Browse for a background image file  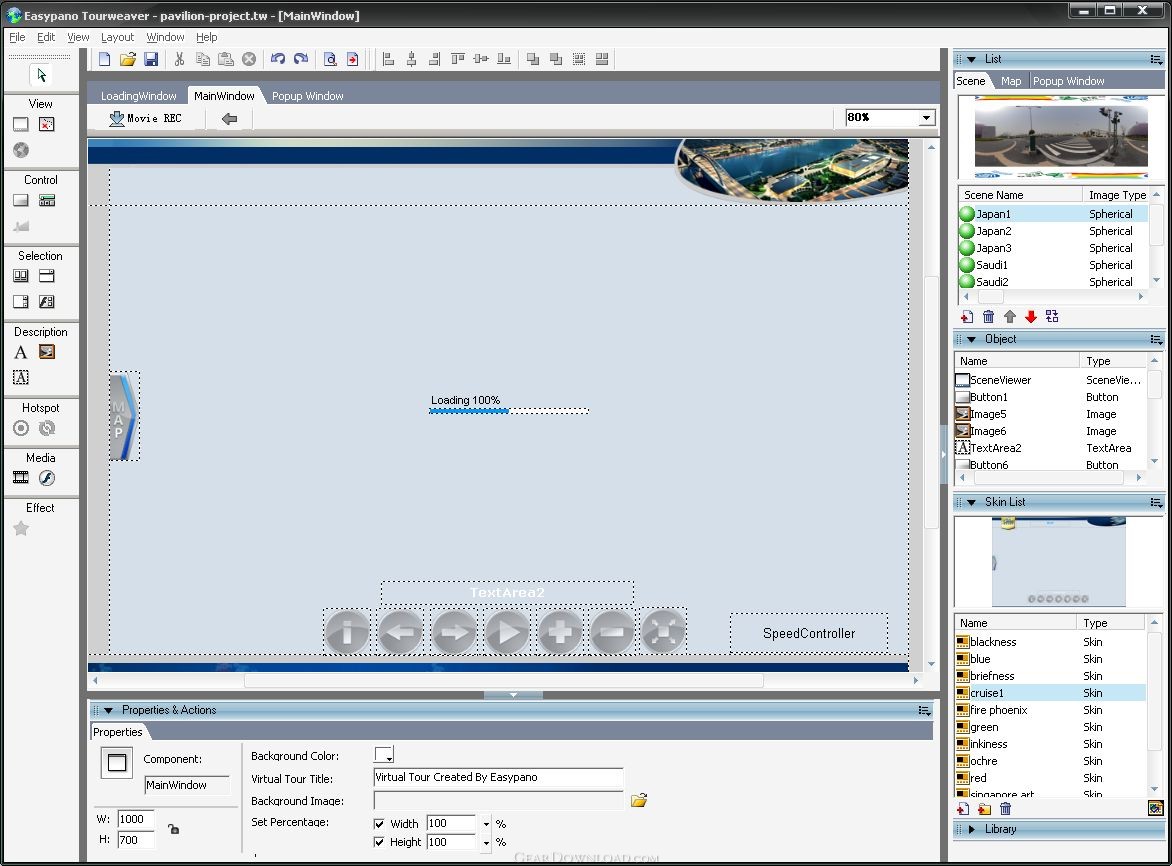(x=638, y=800)
